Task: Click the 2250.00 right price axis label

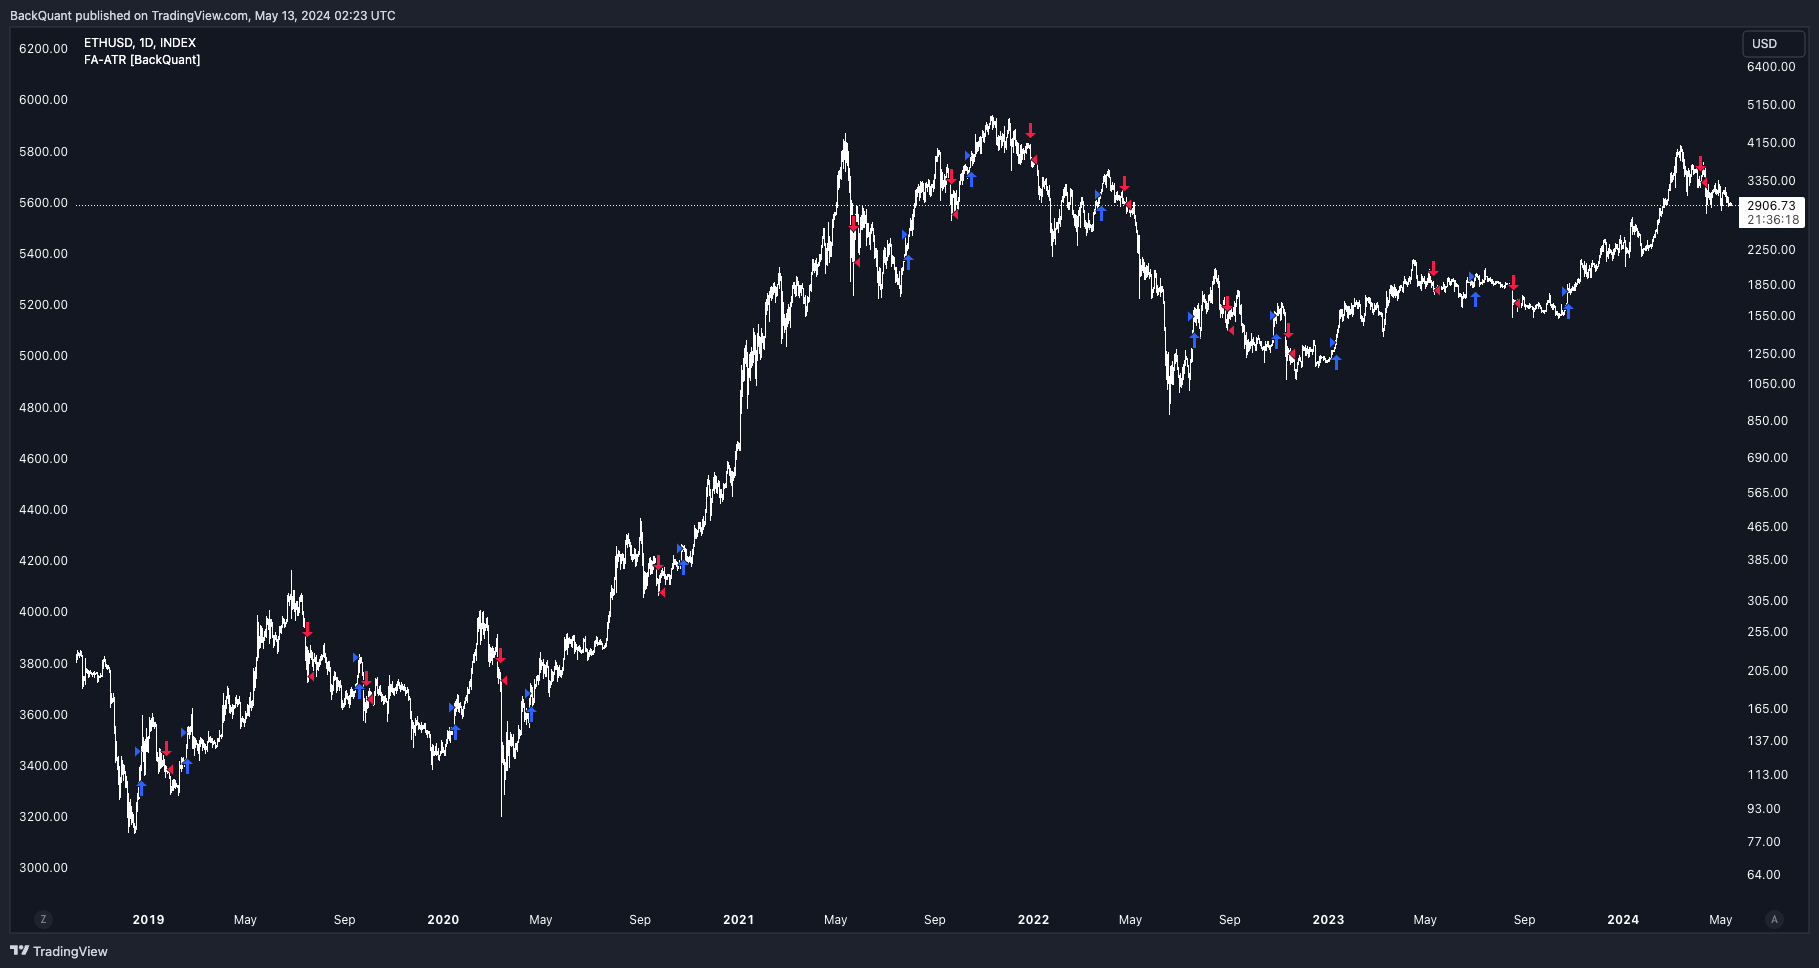Action: (x=1771, y=250)
